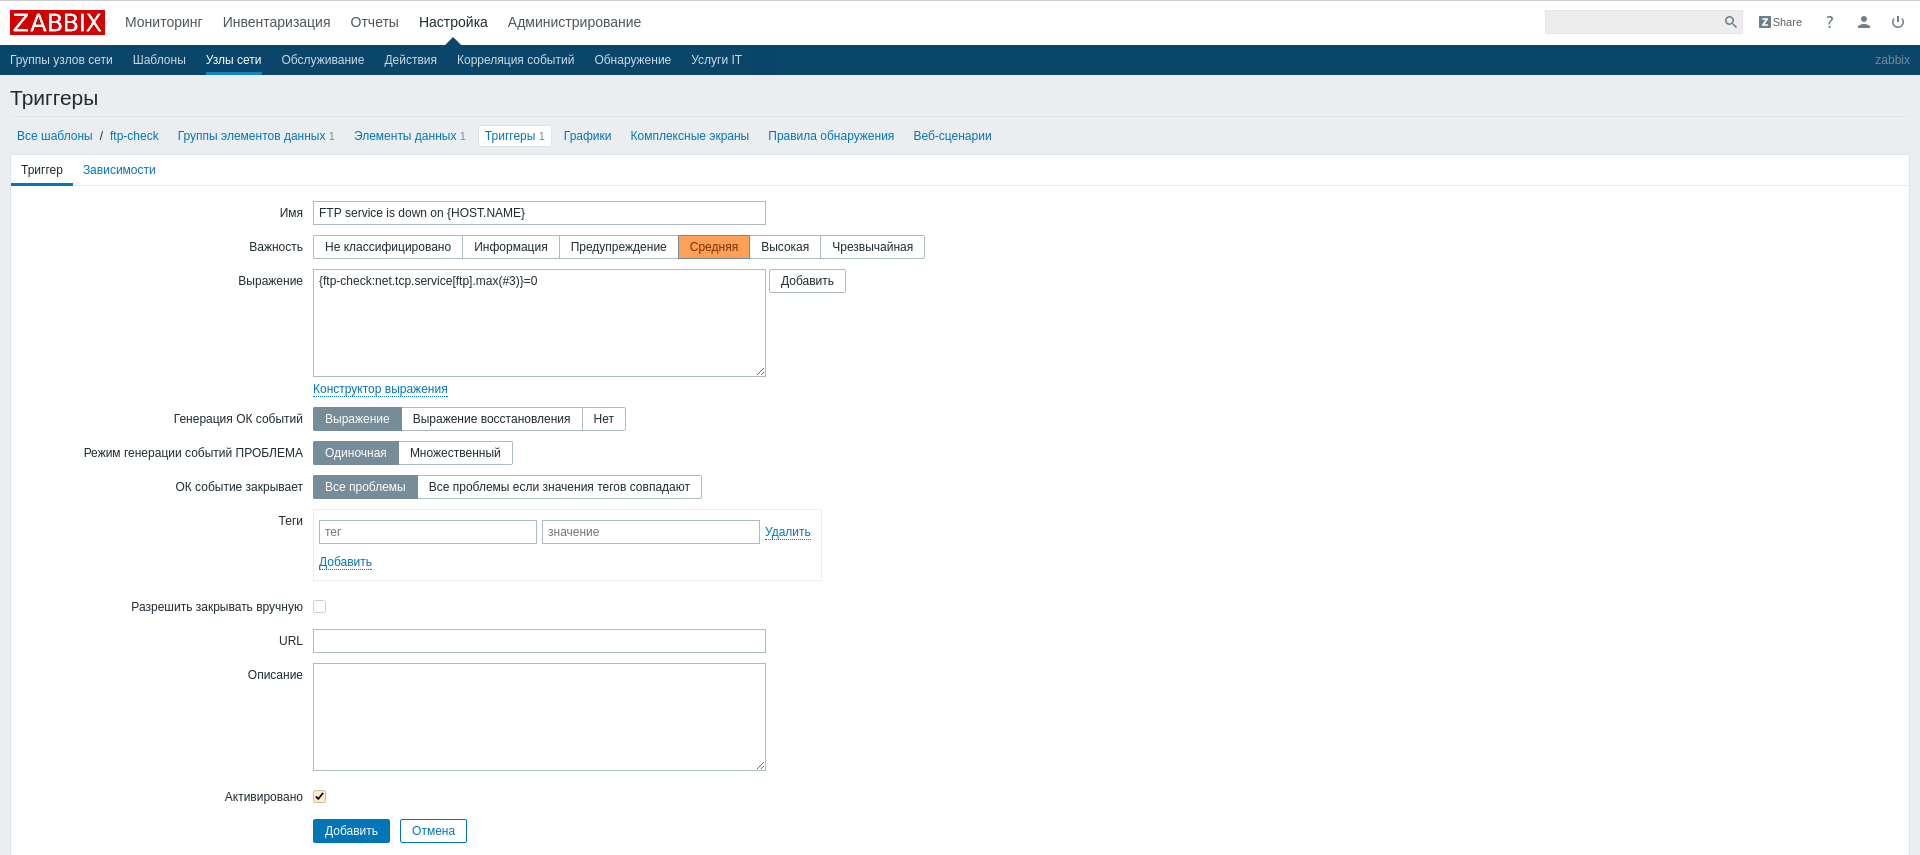This screenshot has width=1920, height=855.
Task: Select Множественный problem generation mode
Action: (x=455, y=453)
